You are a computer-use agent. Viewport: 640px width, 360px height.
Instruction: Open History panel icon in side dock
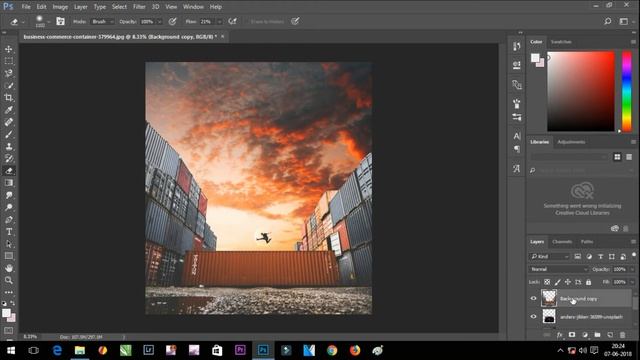click(x=517, y=46)
